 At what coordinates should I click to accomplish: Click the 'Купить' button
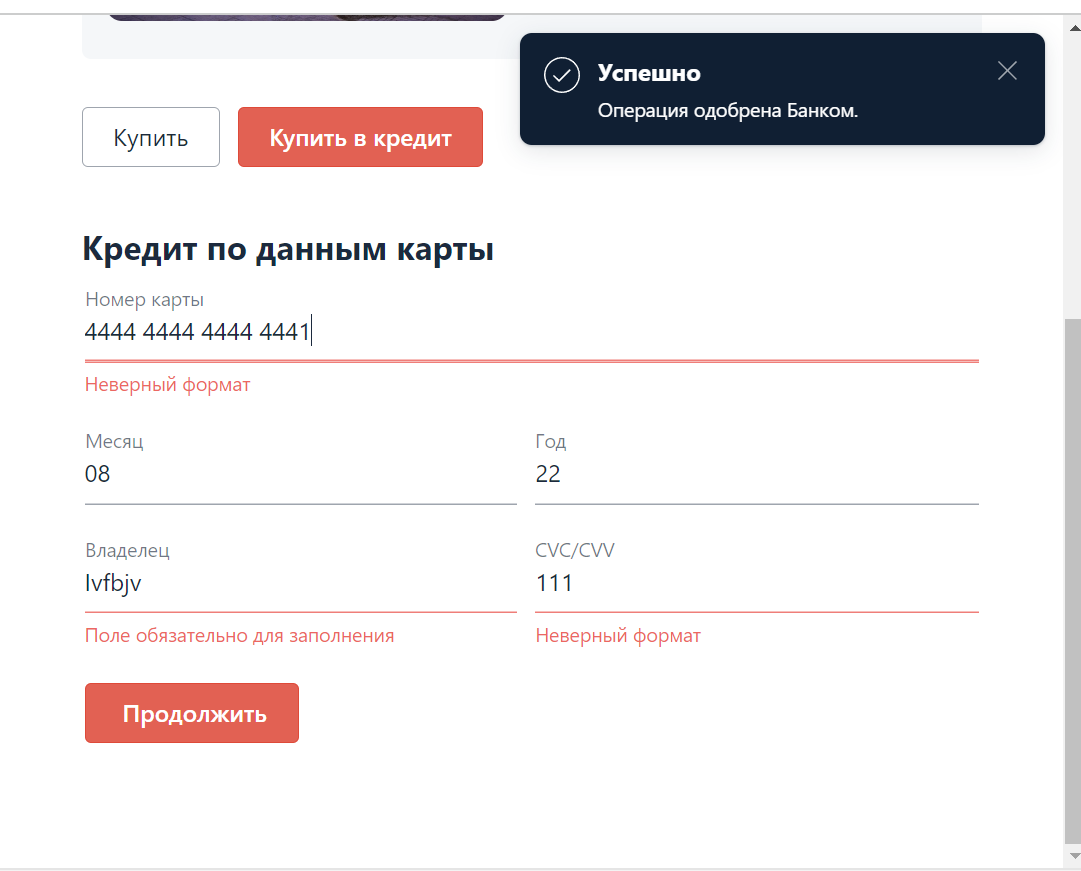tap(150, 137)
